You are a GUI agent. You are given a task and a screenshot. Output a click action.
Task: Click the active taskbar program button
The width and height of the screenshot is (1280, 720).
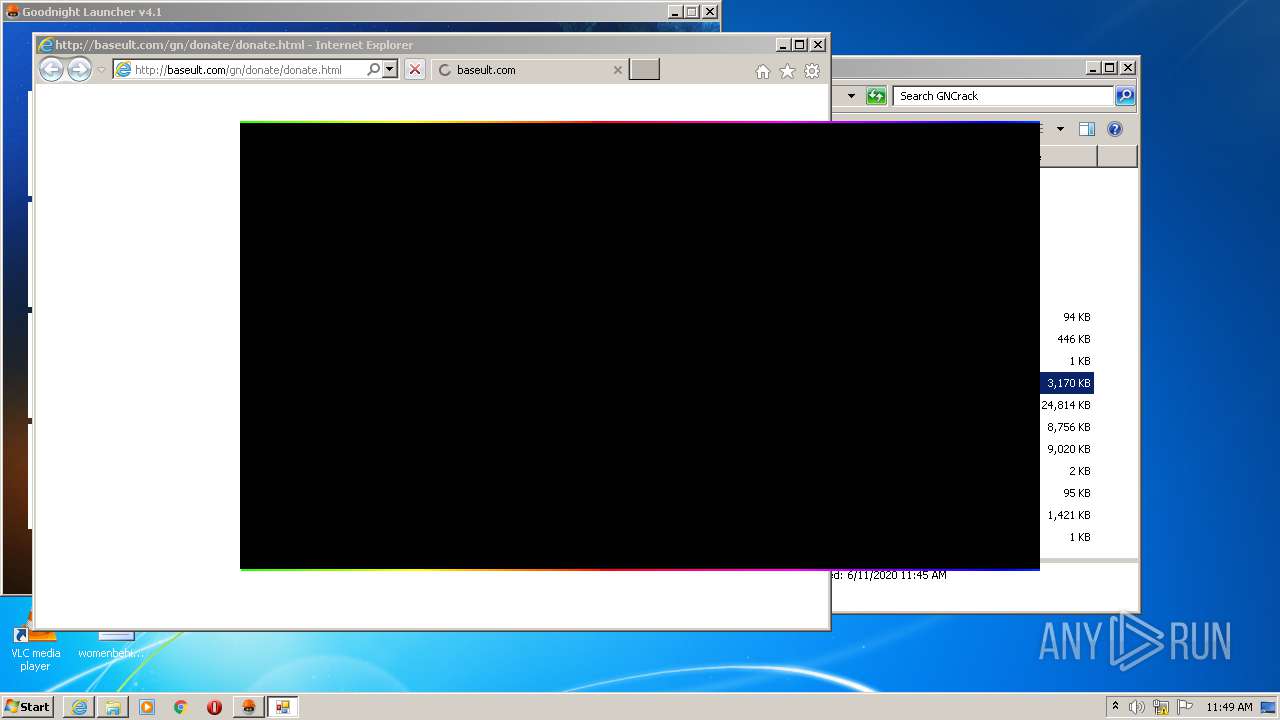coord(282,707)
